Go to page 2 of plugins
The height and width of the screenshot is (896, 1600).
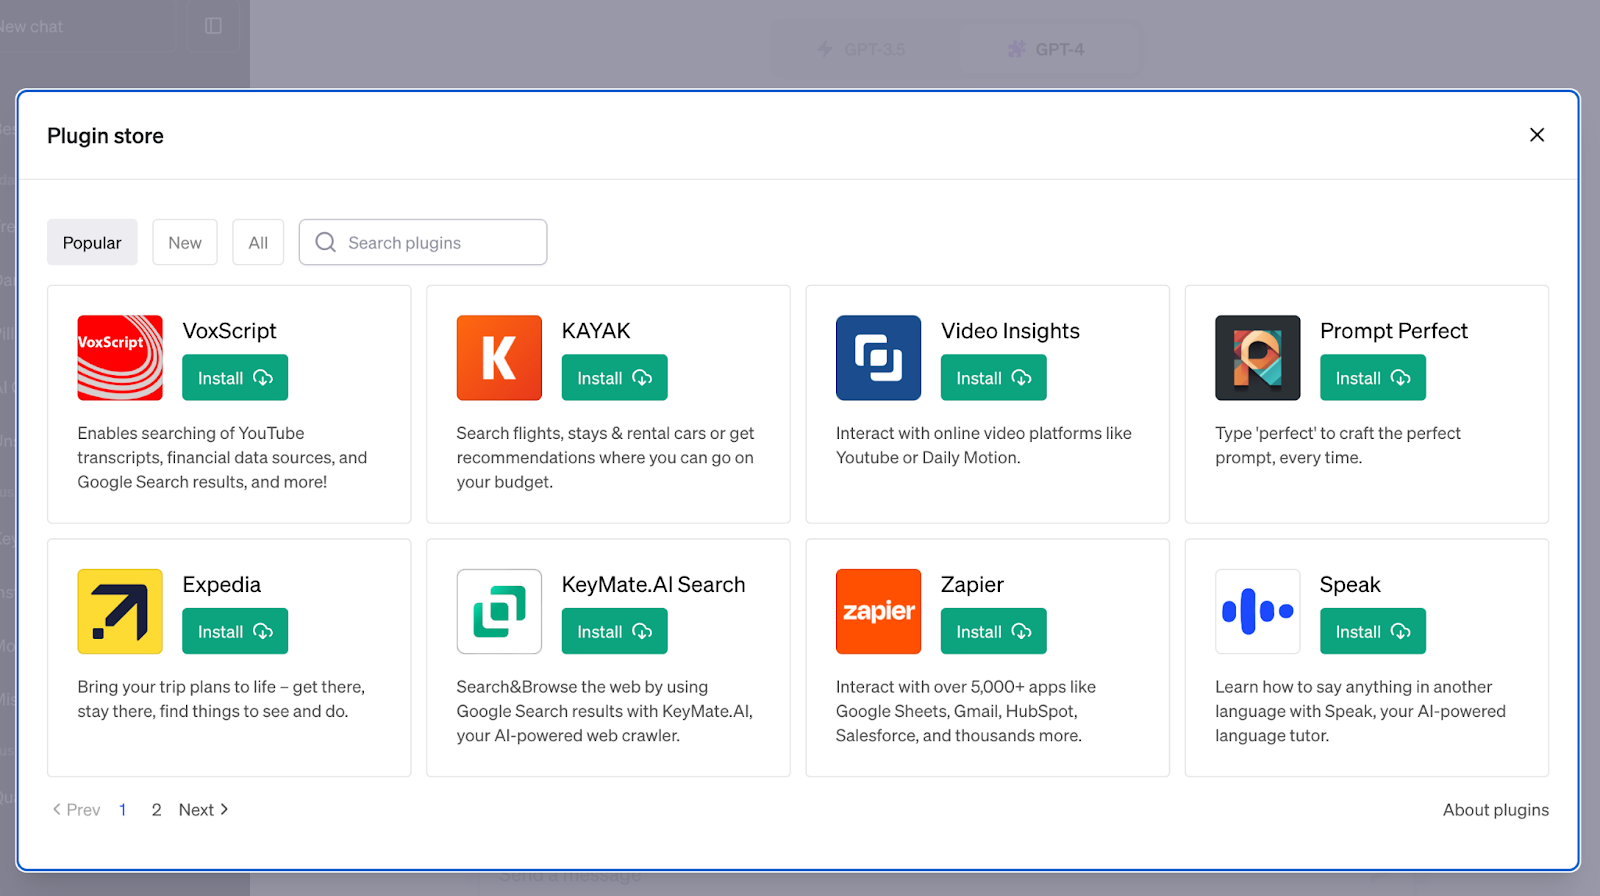[x=156, y=810]
